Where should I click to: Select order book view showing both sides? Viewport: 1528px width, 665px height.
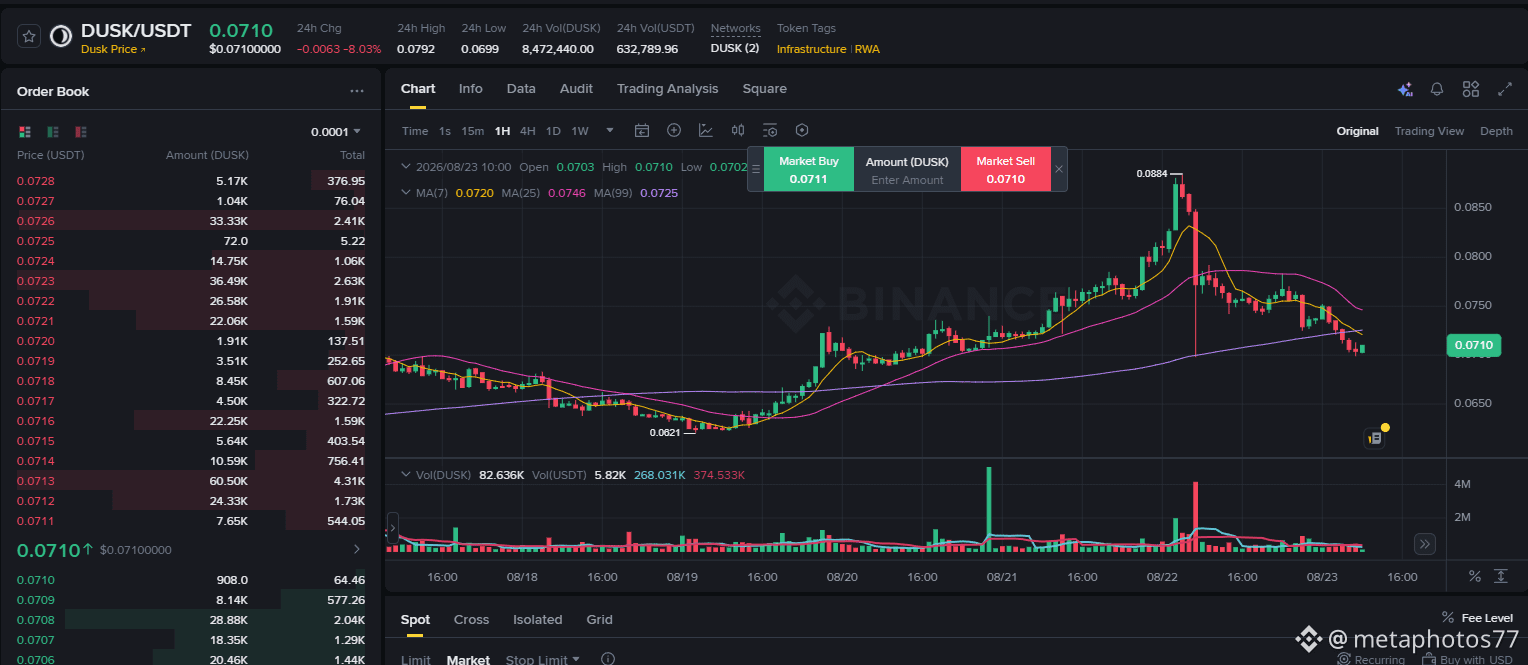(x=25, y=131)
